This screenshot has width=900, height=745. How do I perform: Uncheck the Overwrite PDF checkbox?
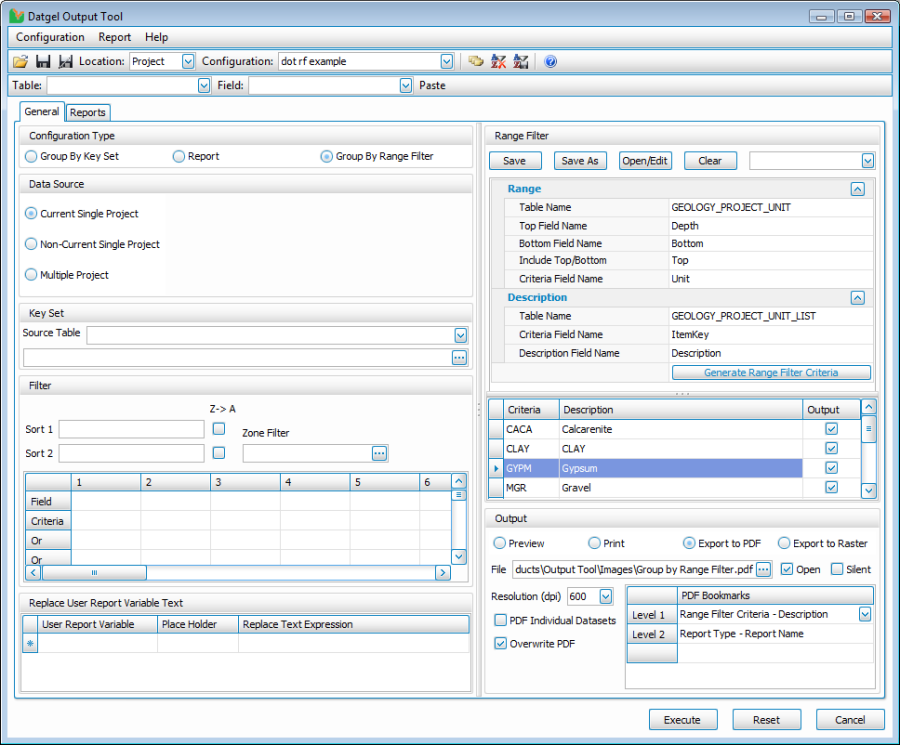click(501, 643)
